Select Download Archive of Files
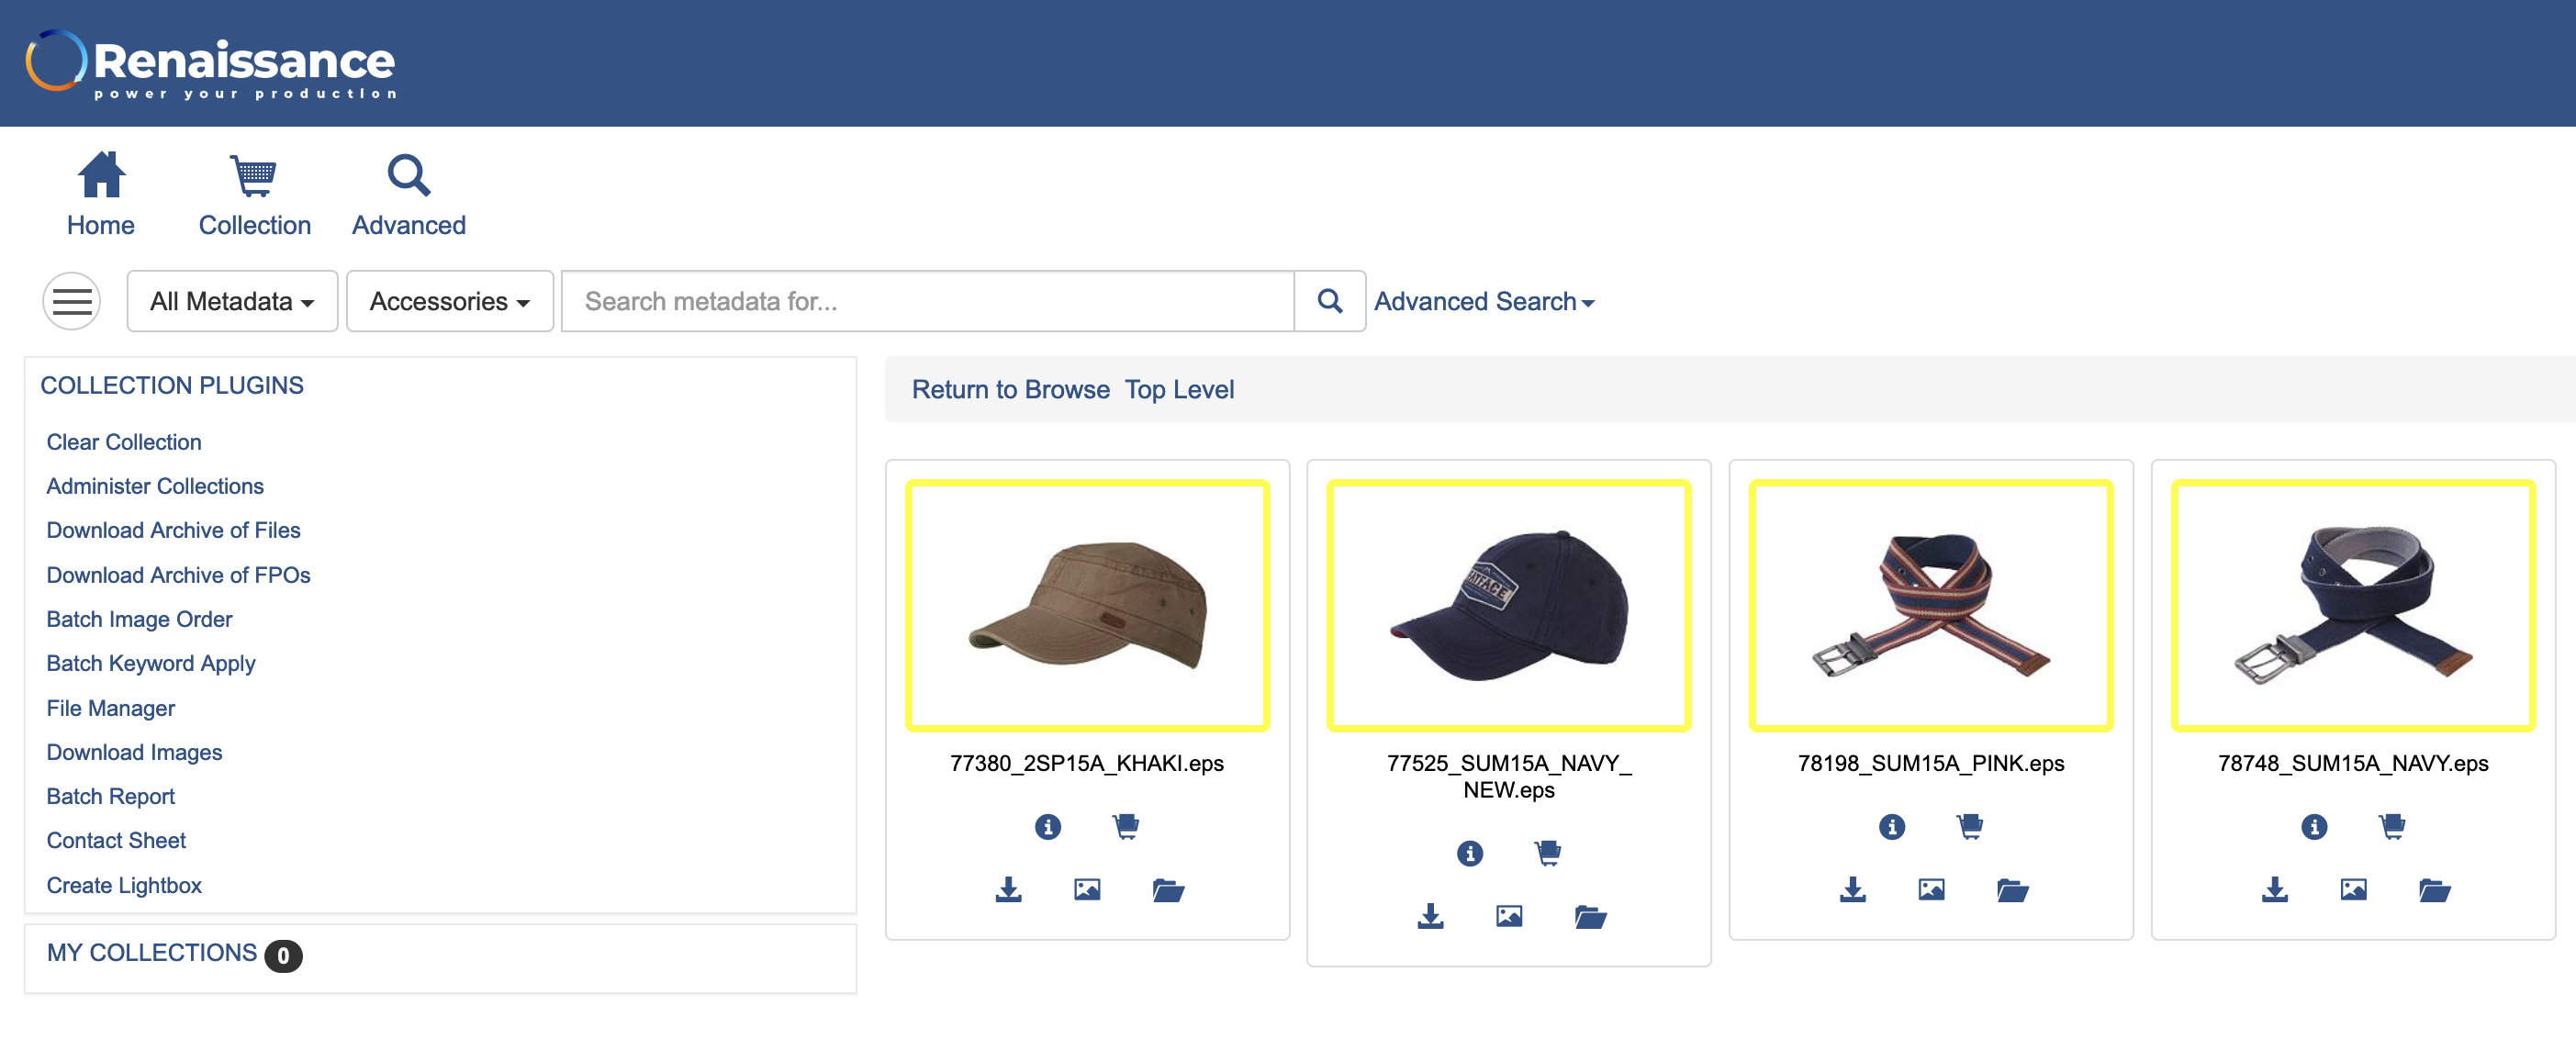Viewport: 2576px width, 1050px height. [x=173, y=530]
